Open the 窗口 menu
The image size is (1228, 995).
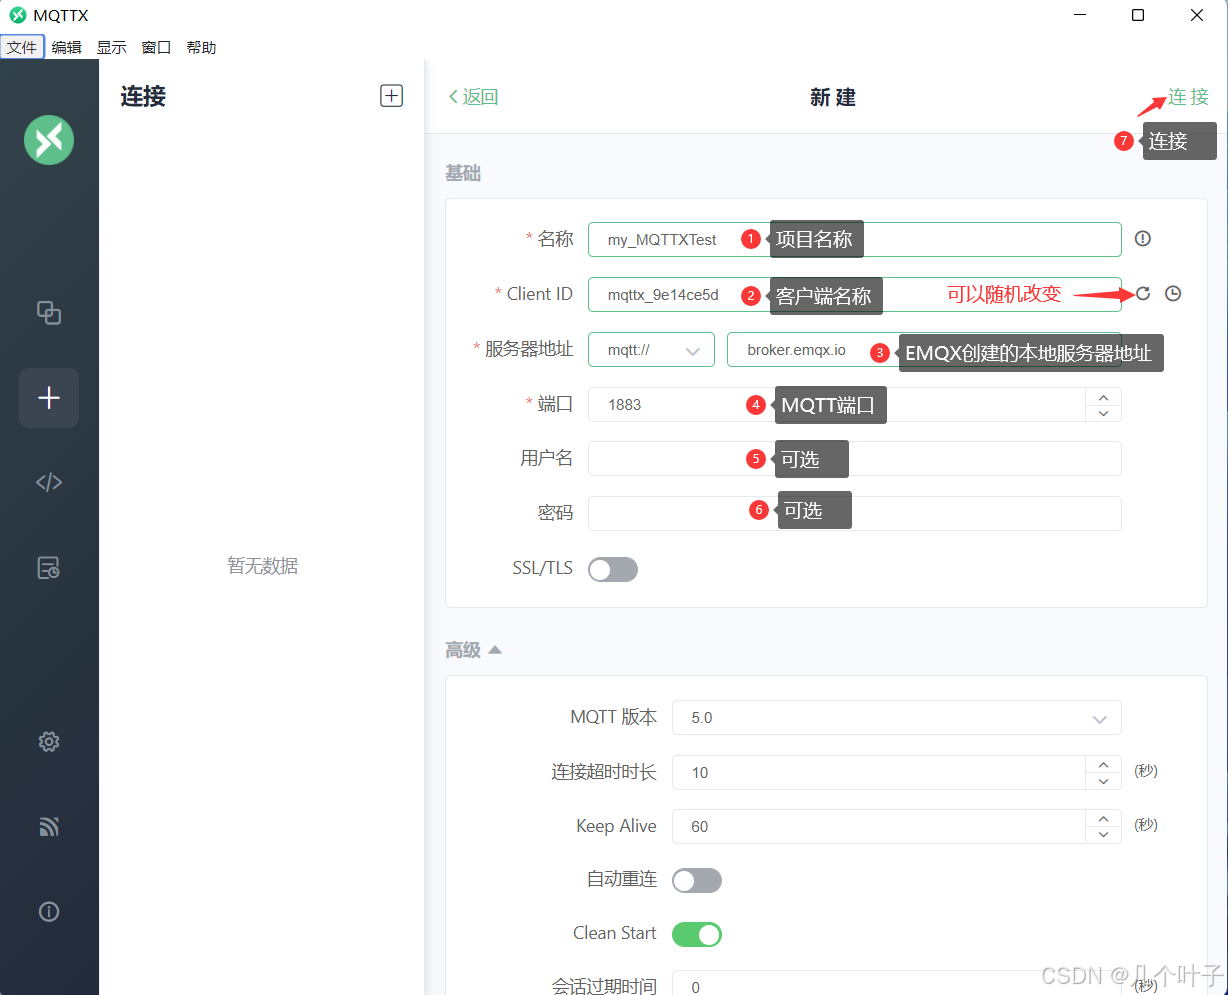click(157, 47)
